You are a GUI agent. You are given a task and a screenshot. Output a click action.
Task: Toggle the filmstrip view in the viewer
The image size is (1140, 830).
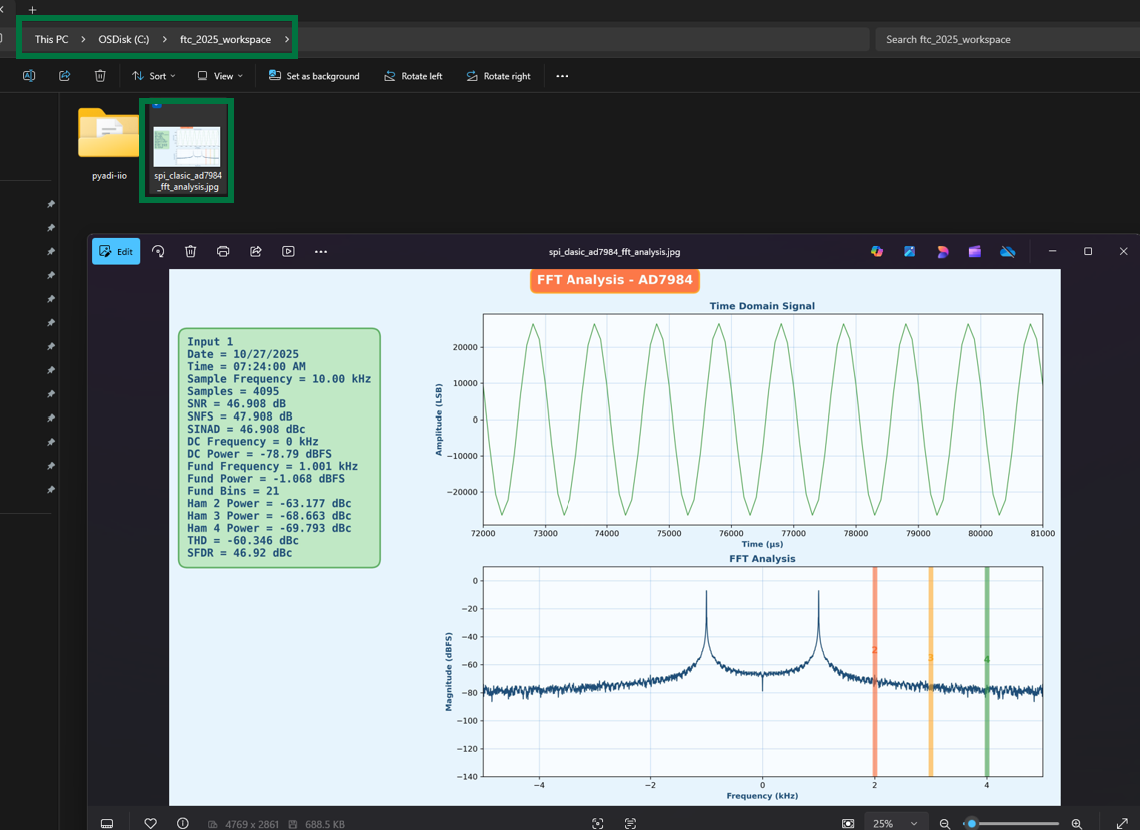coord(107,822)
